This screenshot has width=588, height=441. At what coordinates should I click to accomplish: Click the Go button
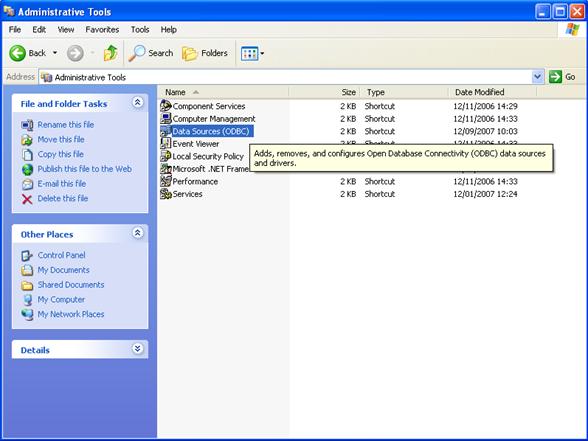(562, 77)
